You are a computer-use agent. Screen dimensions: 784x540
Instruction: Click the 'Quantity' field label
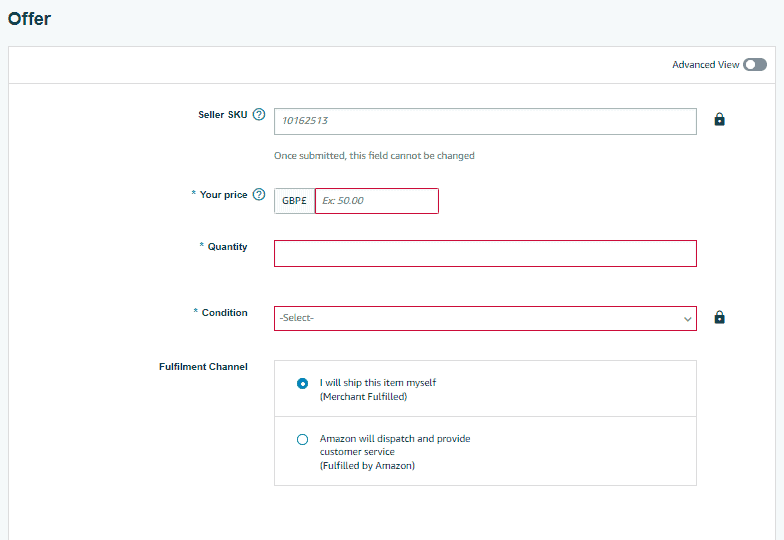(x=228, y=246)
